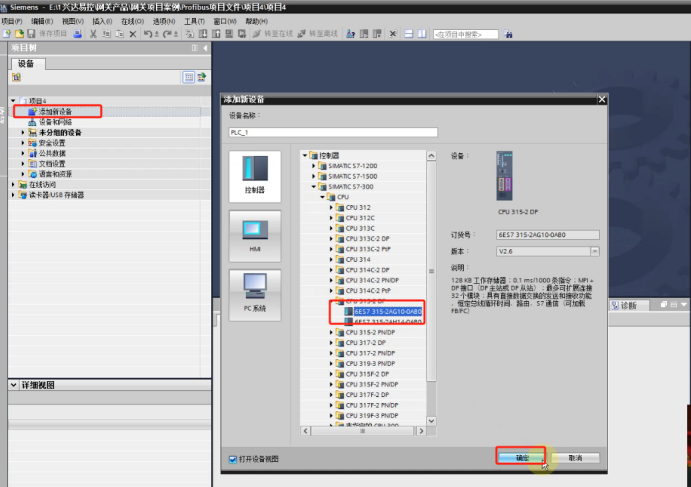Expand the 在线访问 node
Image resolution: width=691 pixels, height=487 pixels.
(13, 184)
